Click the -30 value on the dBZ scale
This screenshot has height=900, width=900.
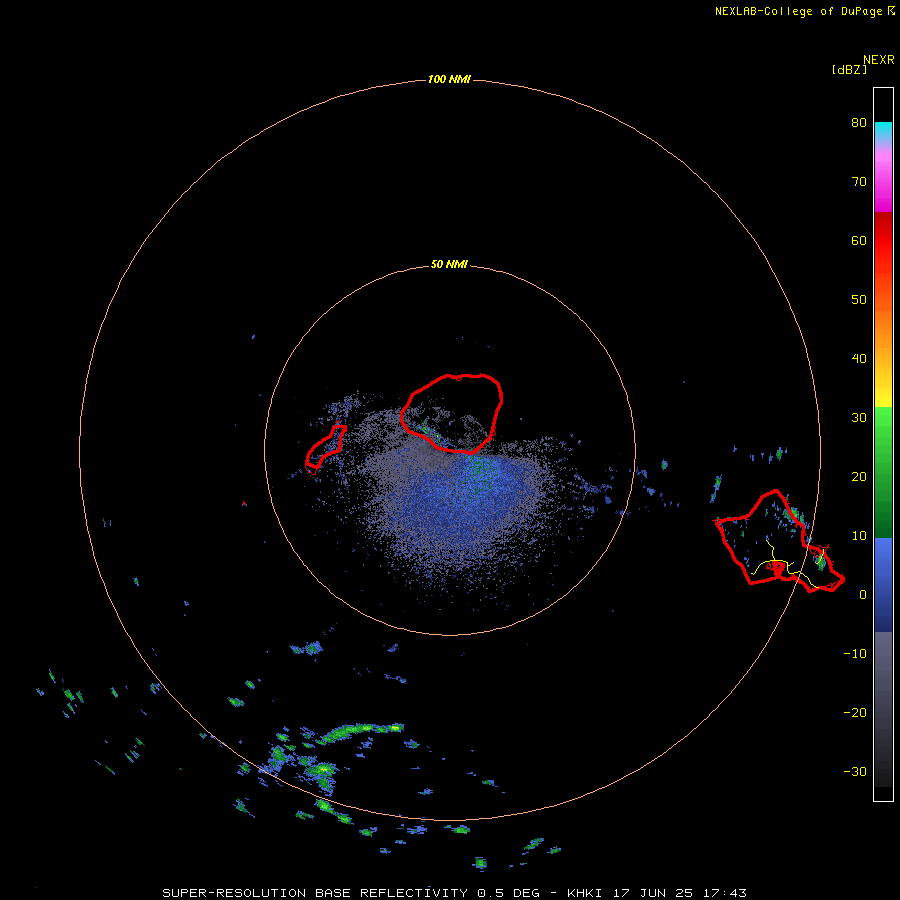tap(855, 772)
